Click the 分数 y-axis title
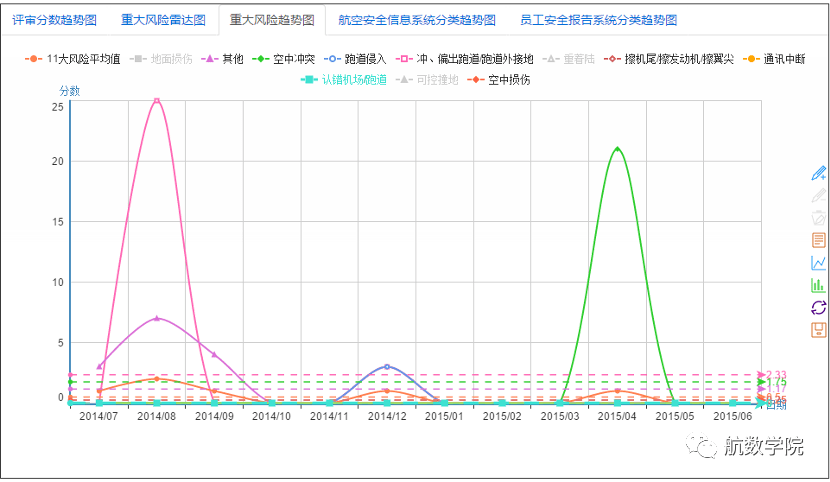 click(x=69, y=91)
